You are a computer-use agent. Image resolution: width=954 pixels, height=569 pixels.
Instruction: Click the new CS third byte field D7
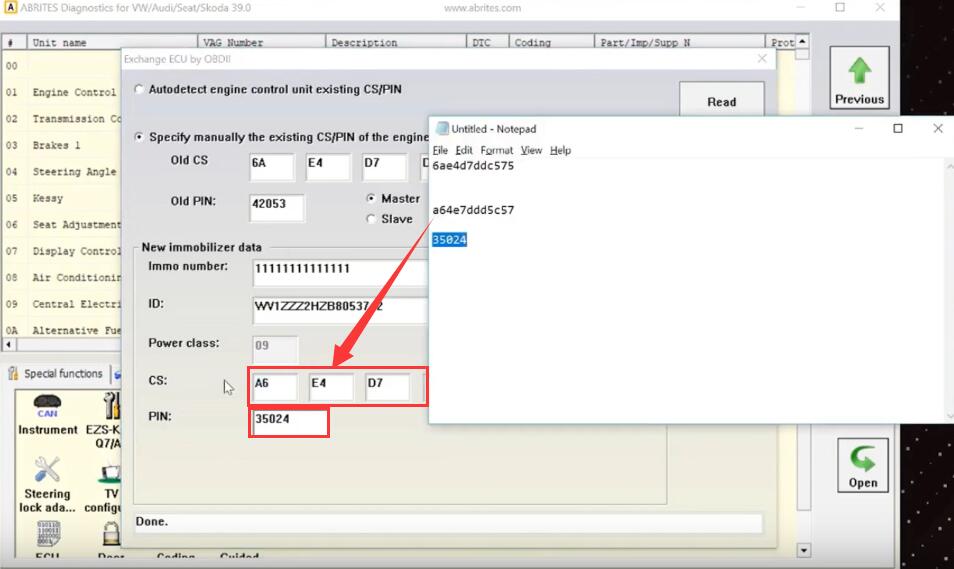388,387
